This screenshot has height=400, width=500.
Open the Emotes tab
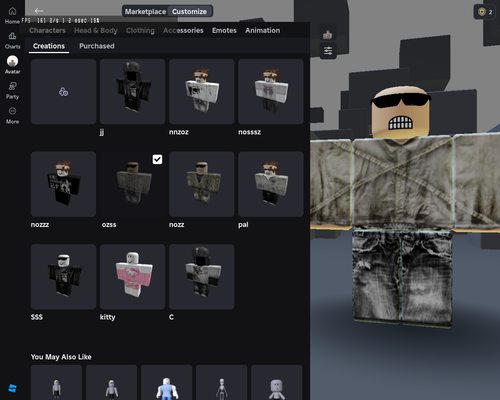coord(224,30)
